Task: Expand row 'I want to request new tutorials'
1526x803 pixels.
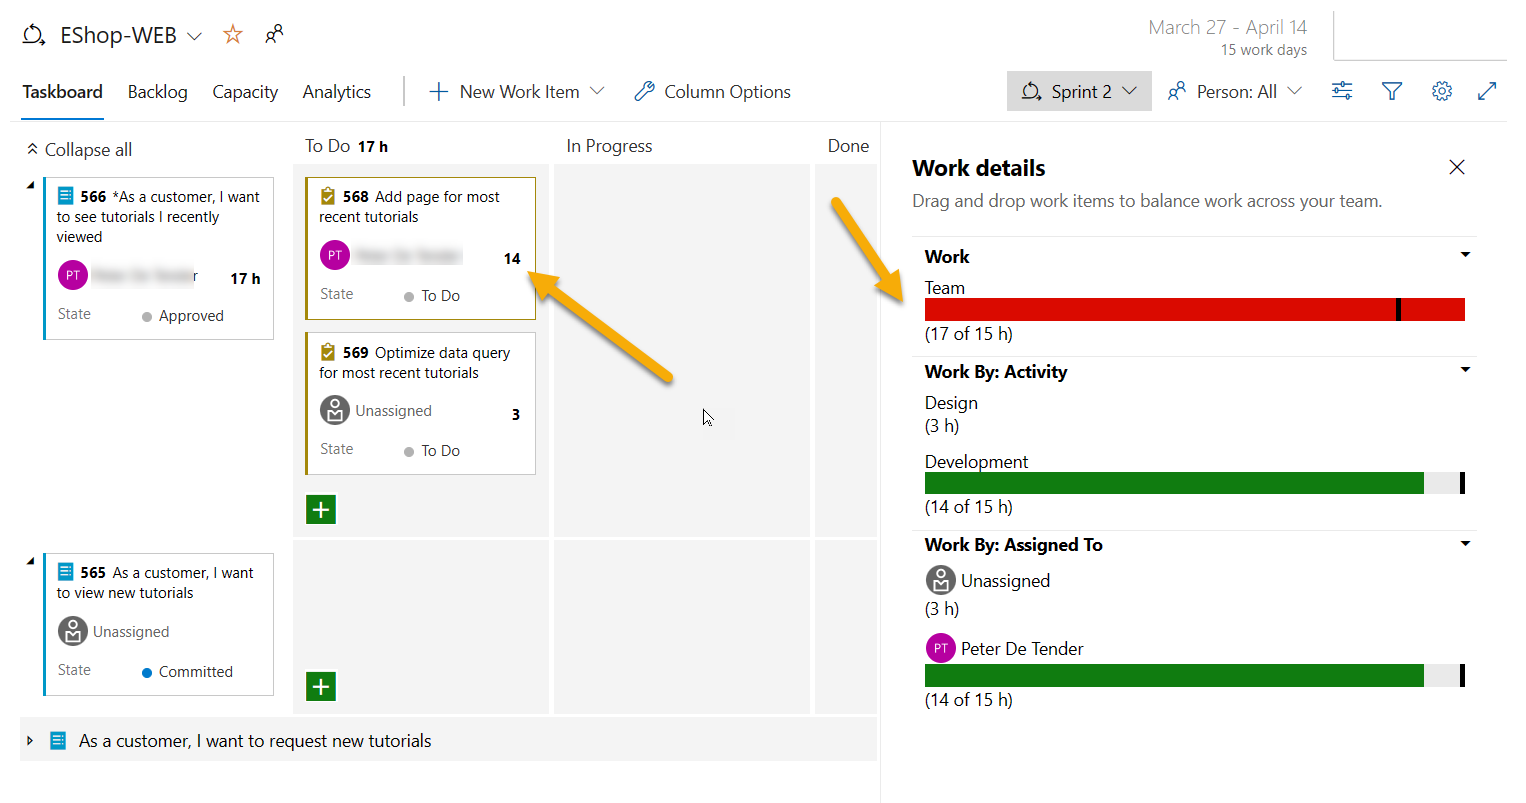Action: [x=30, y=741]
